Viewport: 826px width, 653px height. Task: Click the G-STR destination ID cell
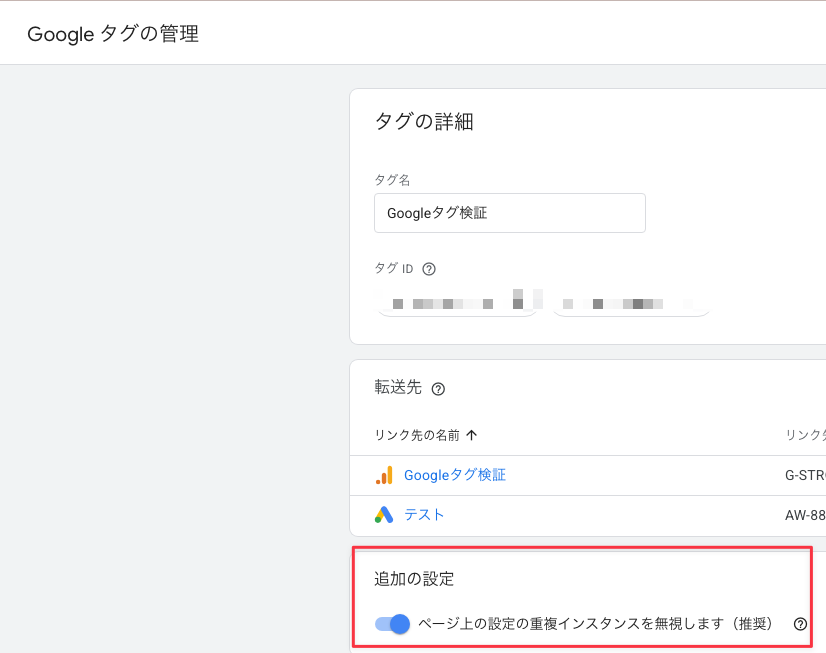click(805, 476)
